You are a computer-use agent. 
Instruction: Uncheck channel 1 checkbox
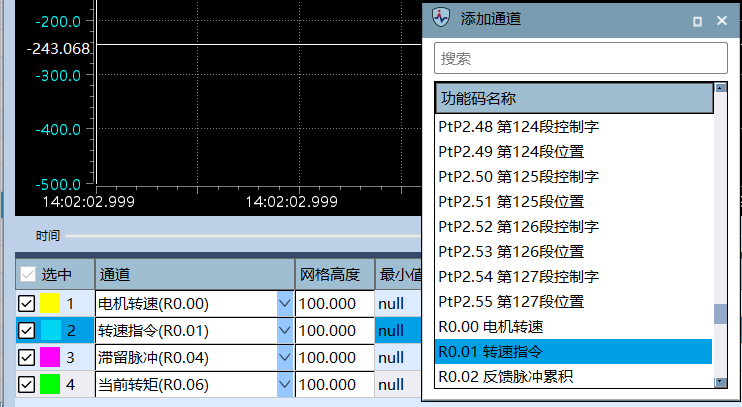(x=27, y=303)
